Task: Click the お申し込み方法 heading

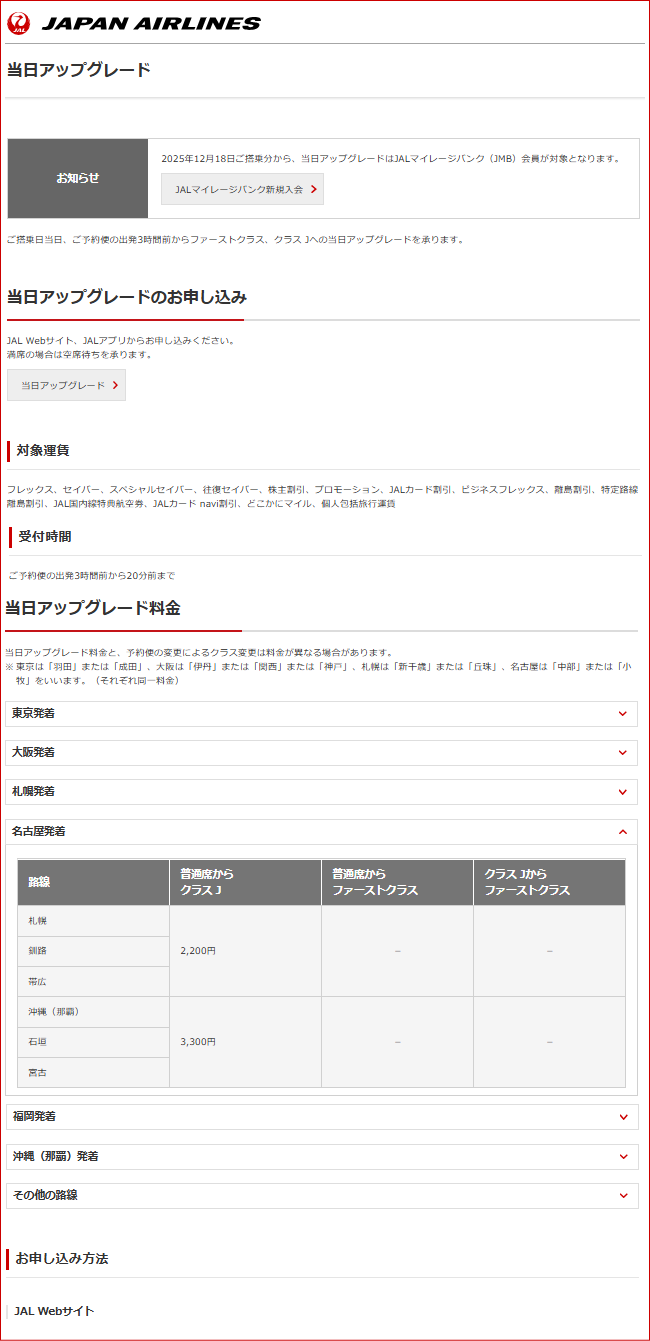Action: tap(62, 1258)
